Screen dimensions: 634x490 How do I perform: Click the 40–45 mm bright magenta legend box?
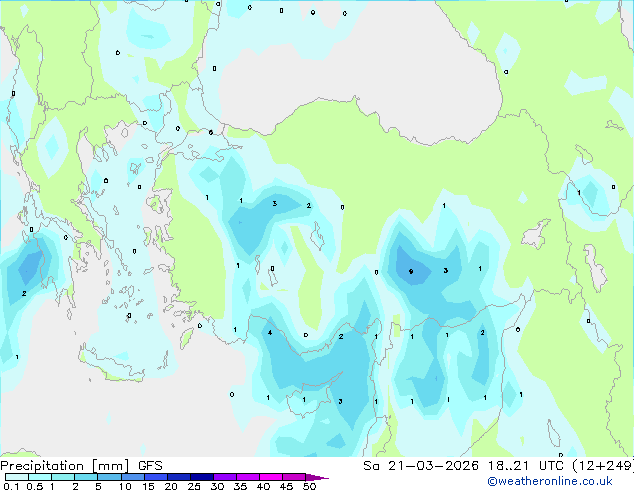tap(271, 477)
